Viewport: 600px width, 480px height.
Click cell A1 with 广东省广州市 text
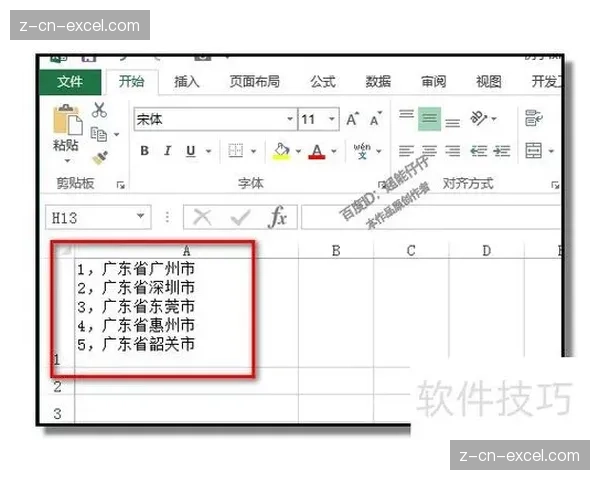coord(186,313)
